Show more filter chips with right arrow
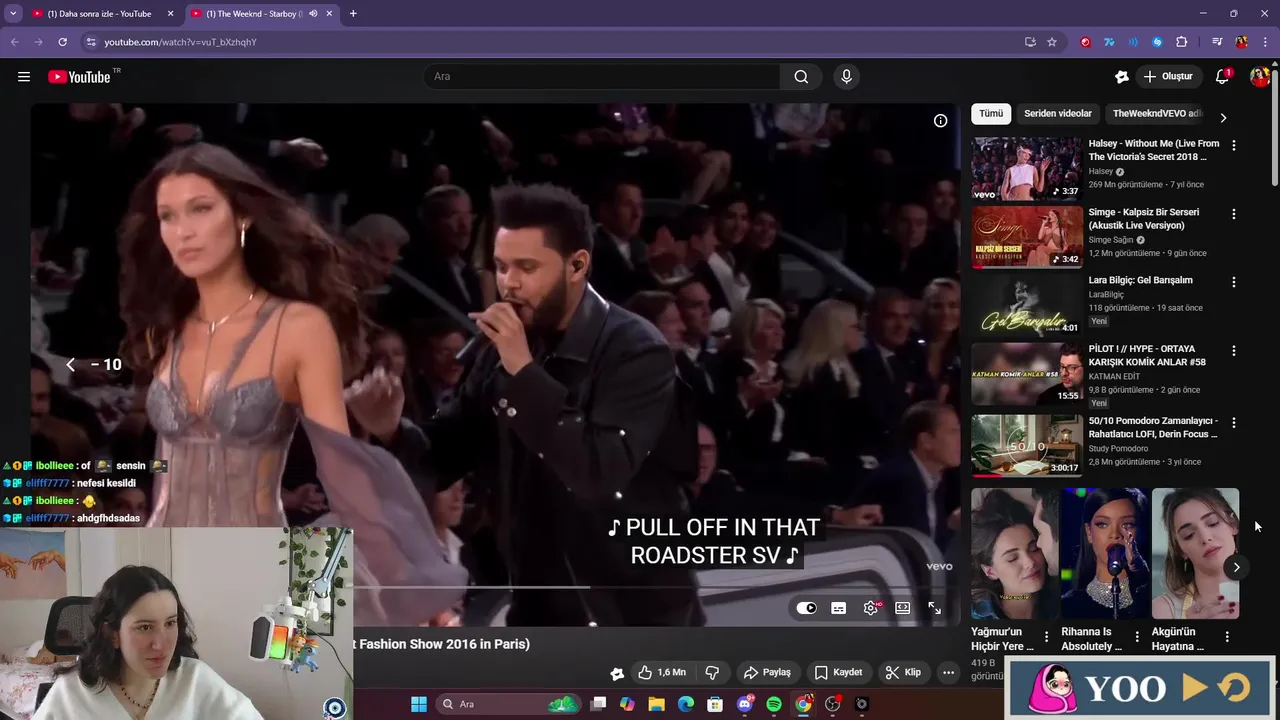The image size is (1280, 720). tap(1222, 117)
